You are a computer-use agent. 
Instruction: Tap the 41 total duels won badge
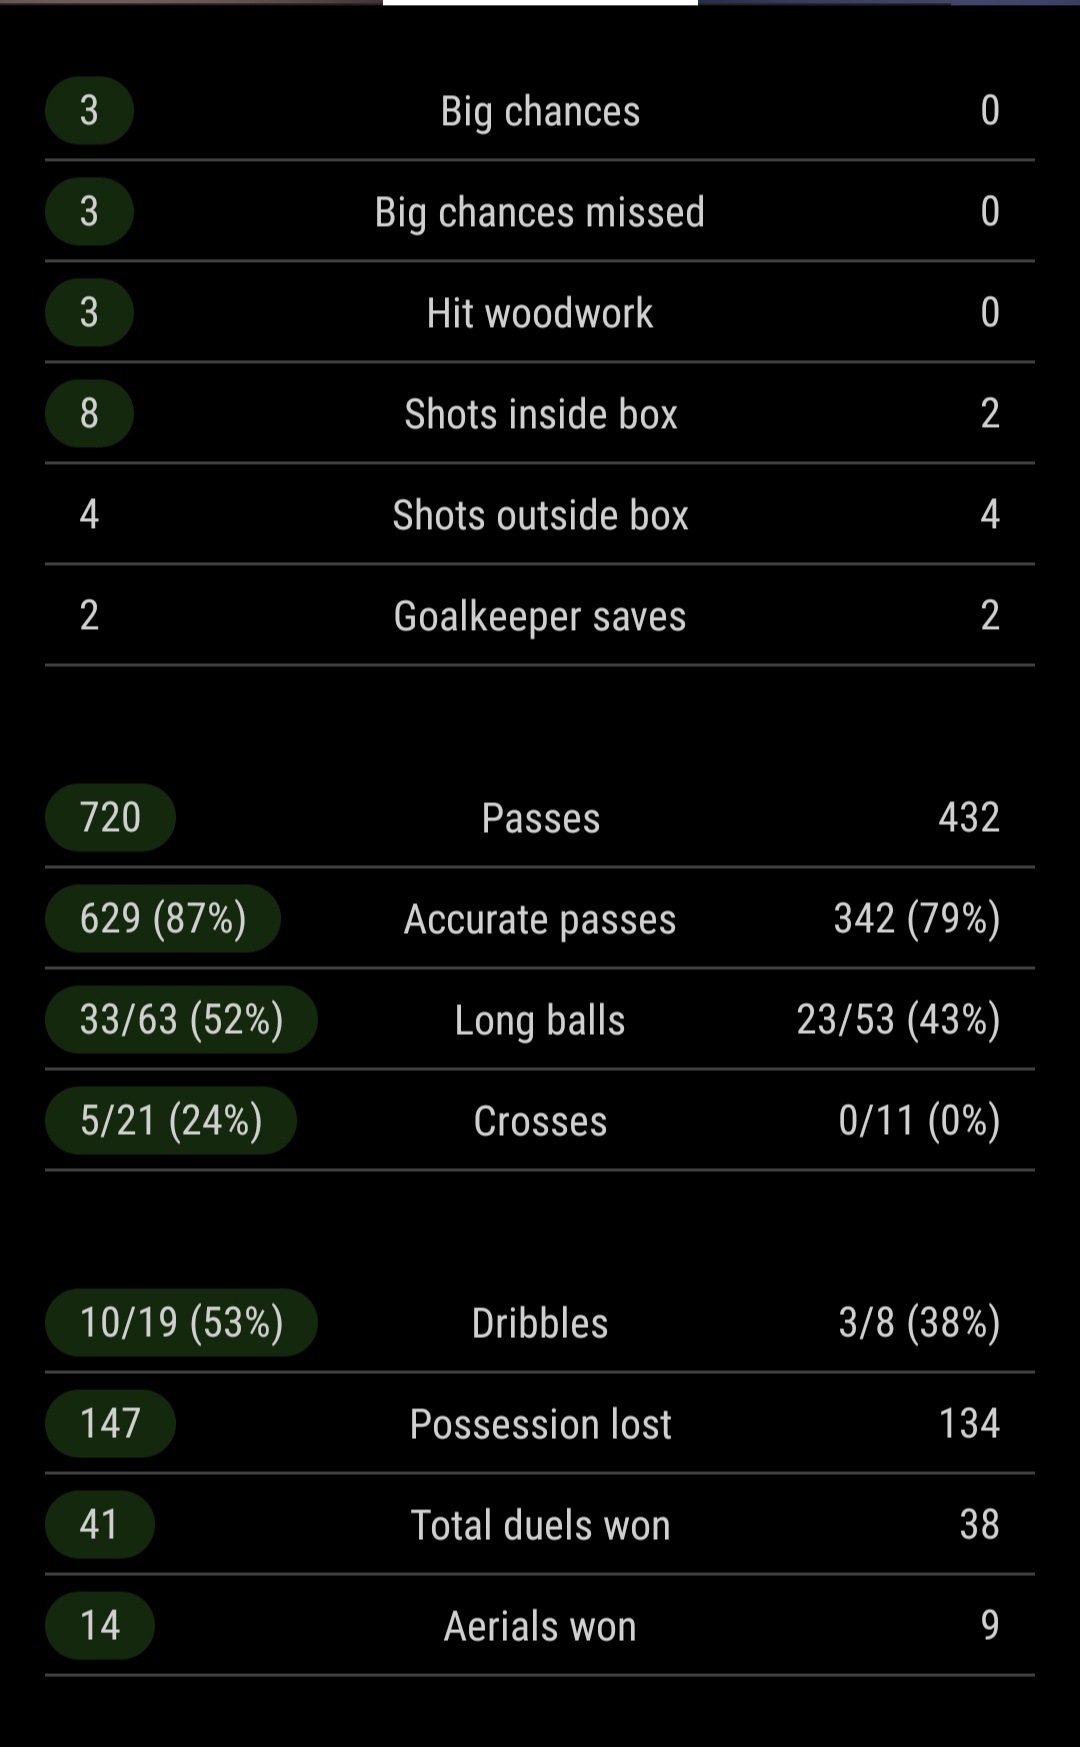[x=99, y=1524]
